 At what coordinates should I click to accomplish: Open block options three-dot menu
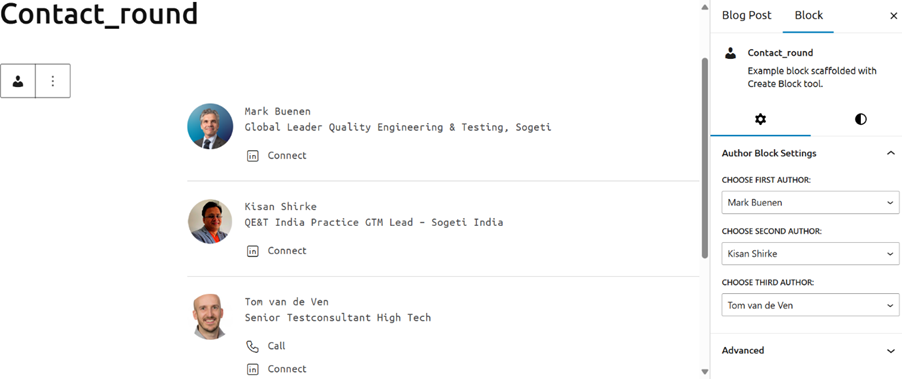[53, 81]
